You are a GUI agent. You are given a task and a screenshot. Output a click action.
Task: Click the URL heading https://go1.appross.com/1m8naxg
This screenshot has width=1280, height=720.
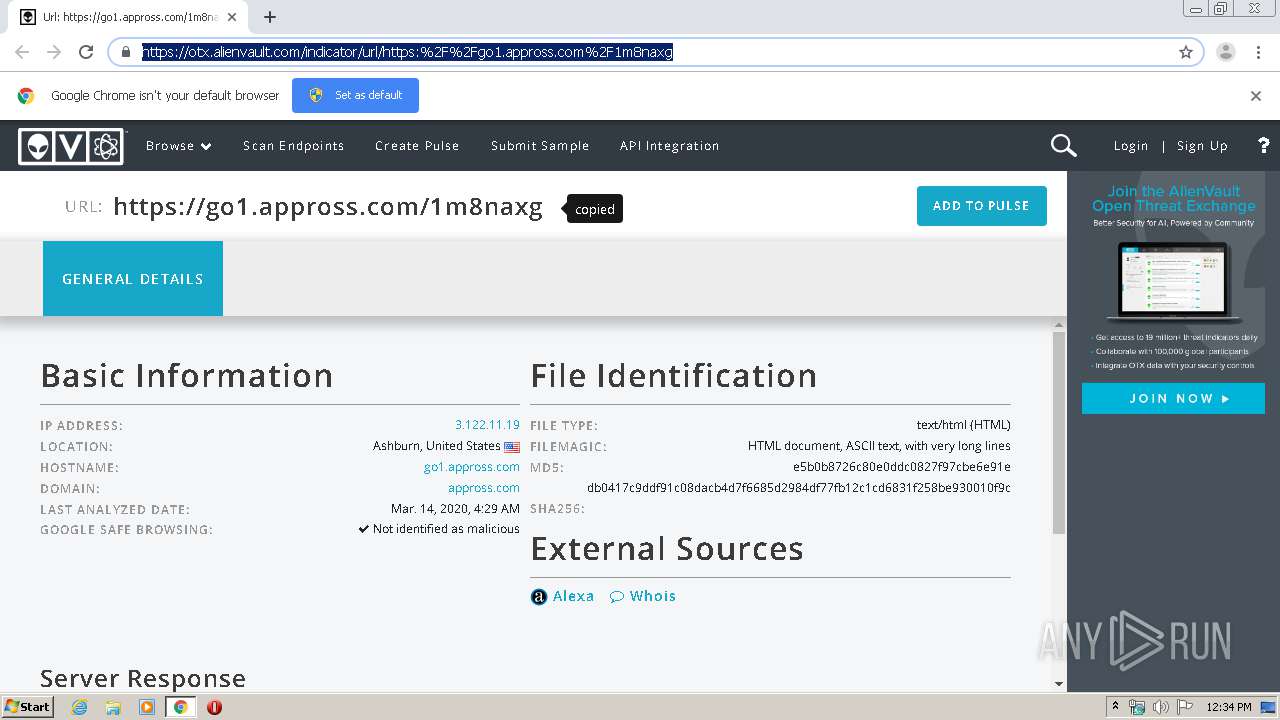point(328,207)
